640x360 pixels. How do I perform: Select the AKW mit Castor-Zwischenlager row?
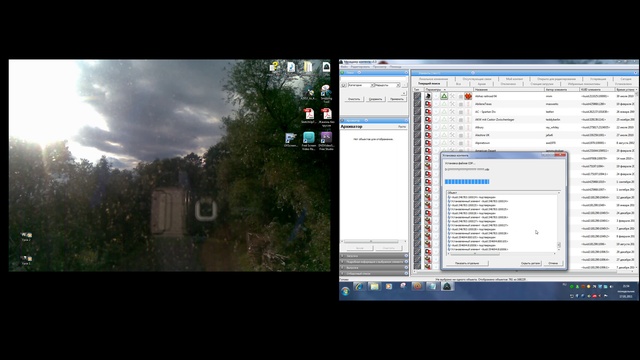click(524, 120)
